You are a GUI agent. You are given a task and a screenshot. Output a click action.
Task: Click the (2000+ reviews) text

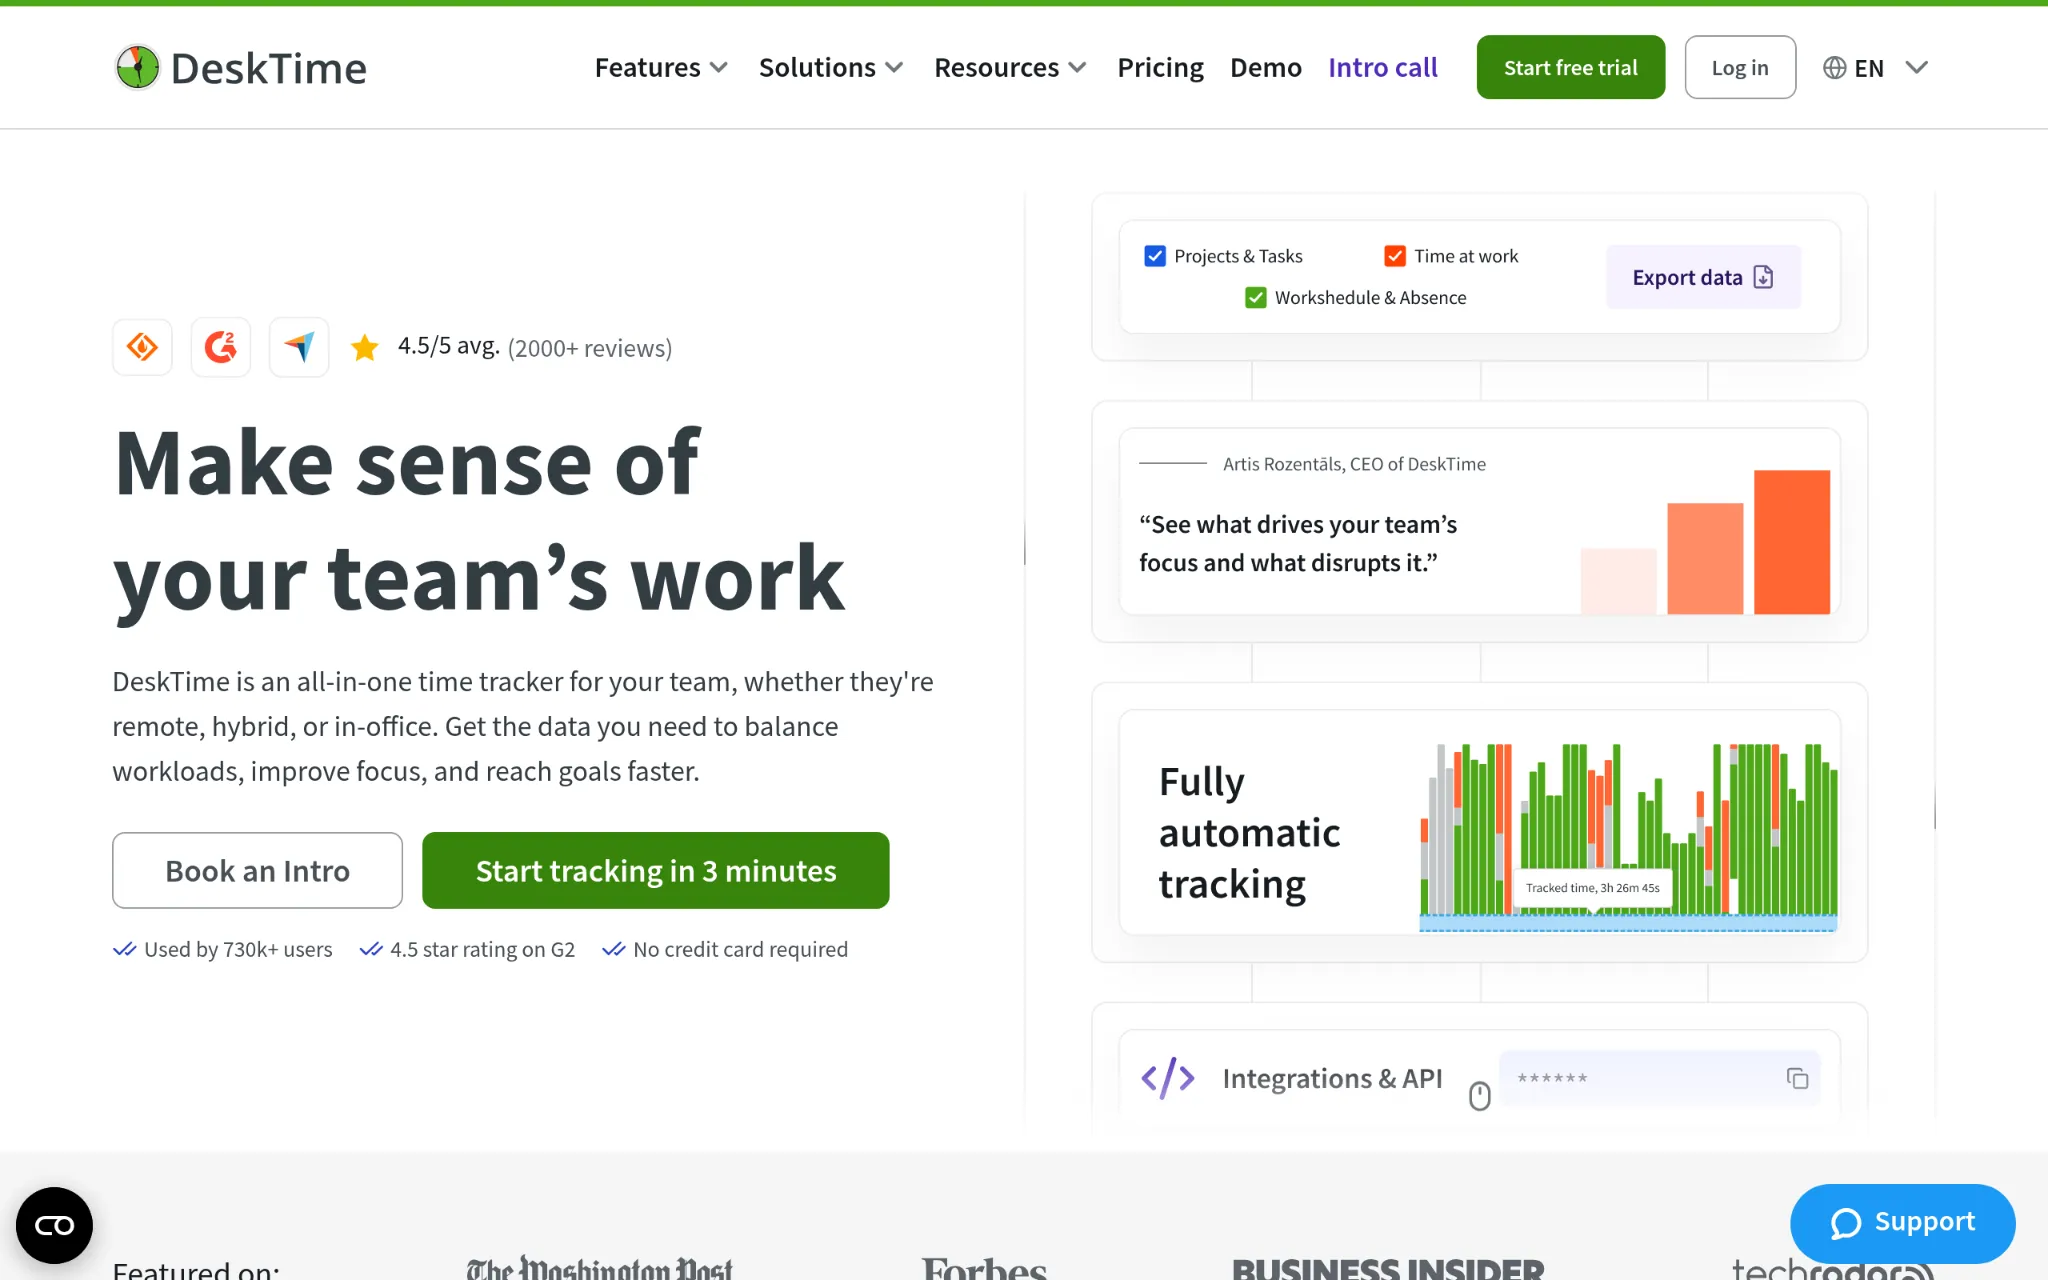coord(590,348)
